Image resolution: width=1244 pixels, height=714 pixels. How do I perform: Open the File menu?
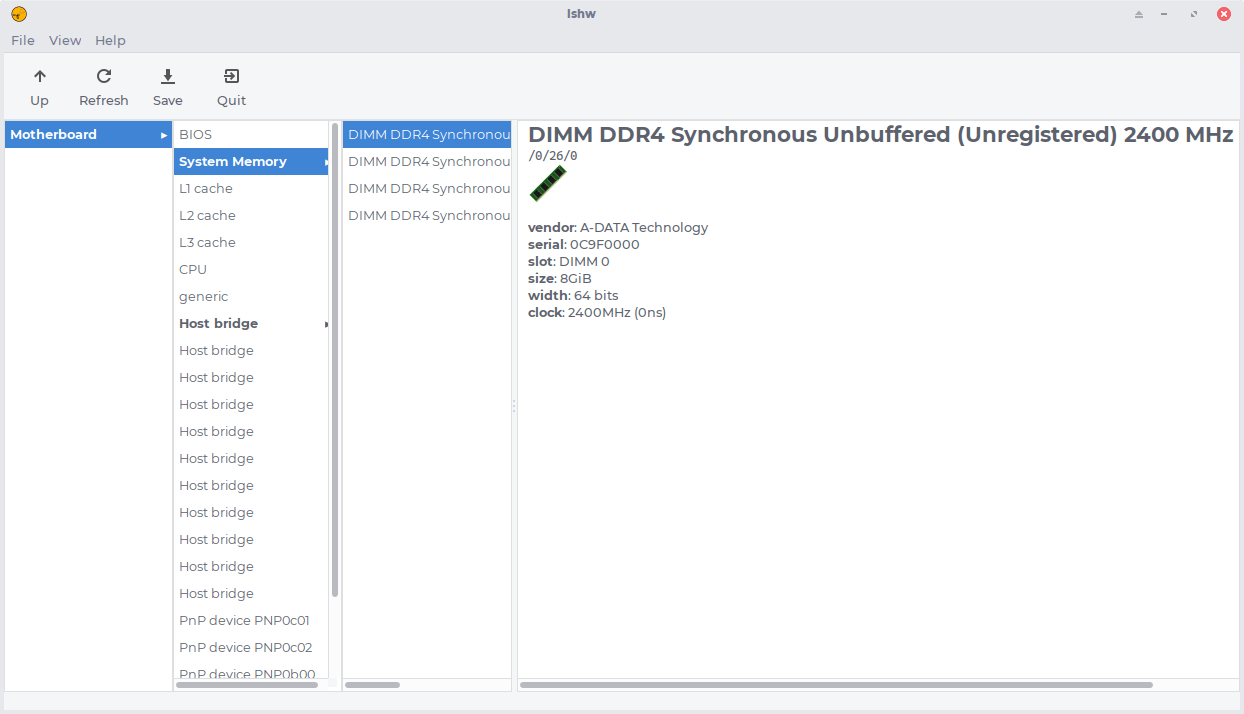23,40
